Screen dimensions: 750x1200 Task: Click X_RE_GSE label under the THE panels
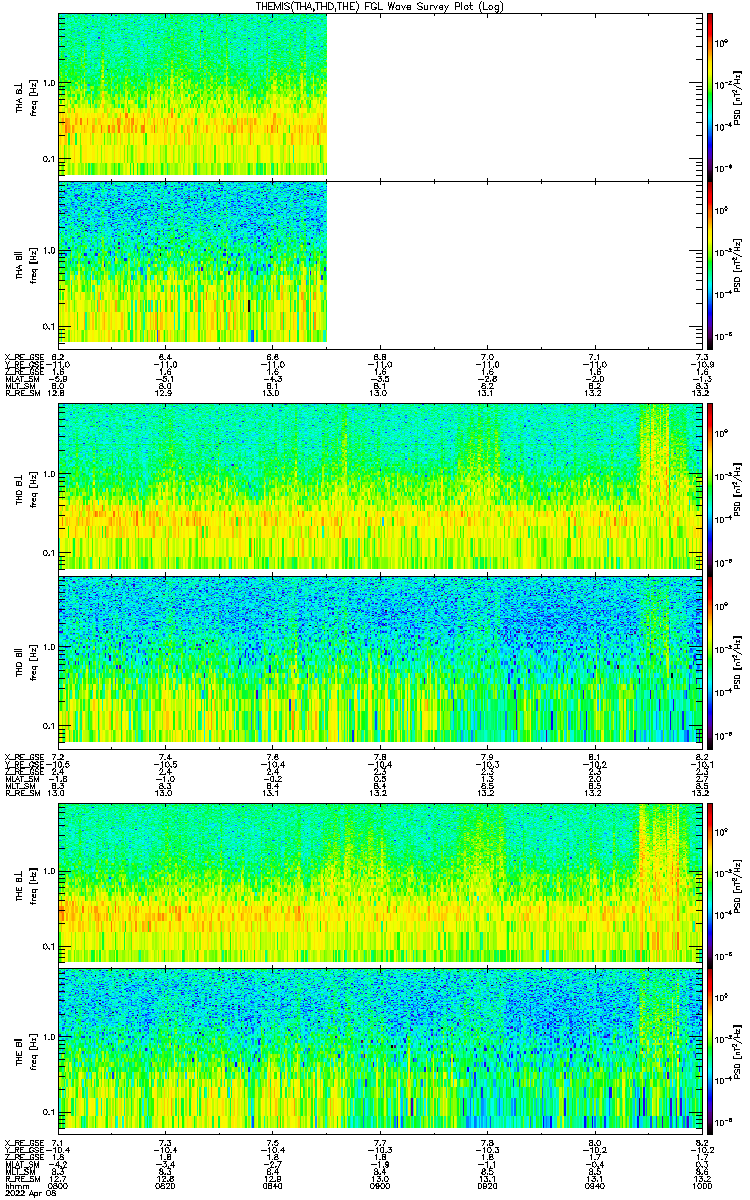pyautogui.click(x=23, y=1142)
